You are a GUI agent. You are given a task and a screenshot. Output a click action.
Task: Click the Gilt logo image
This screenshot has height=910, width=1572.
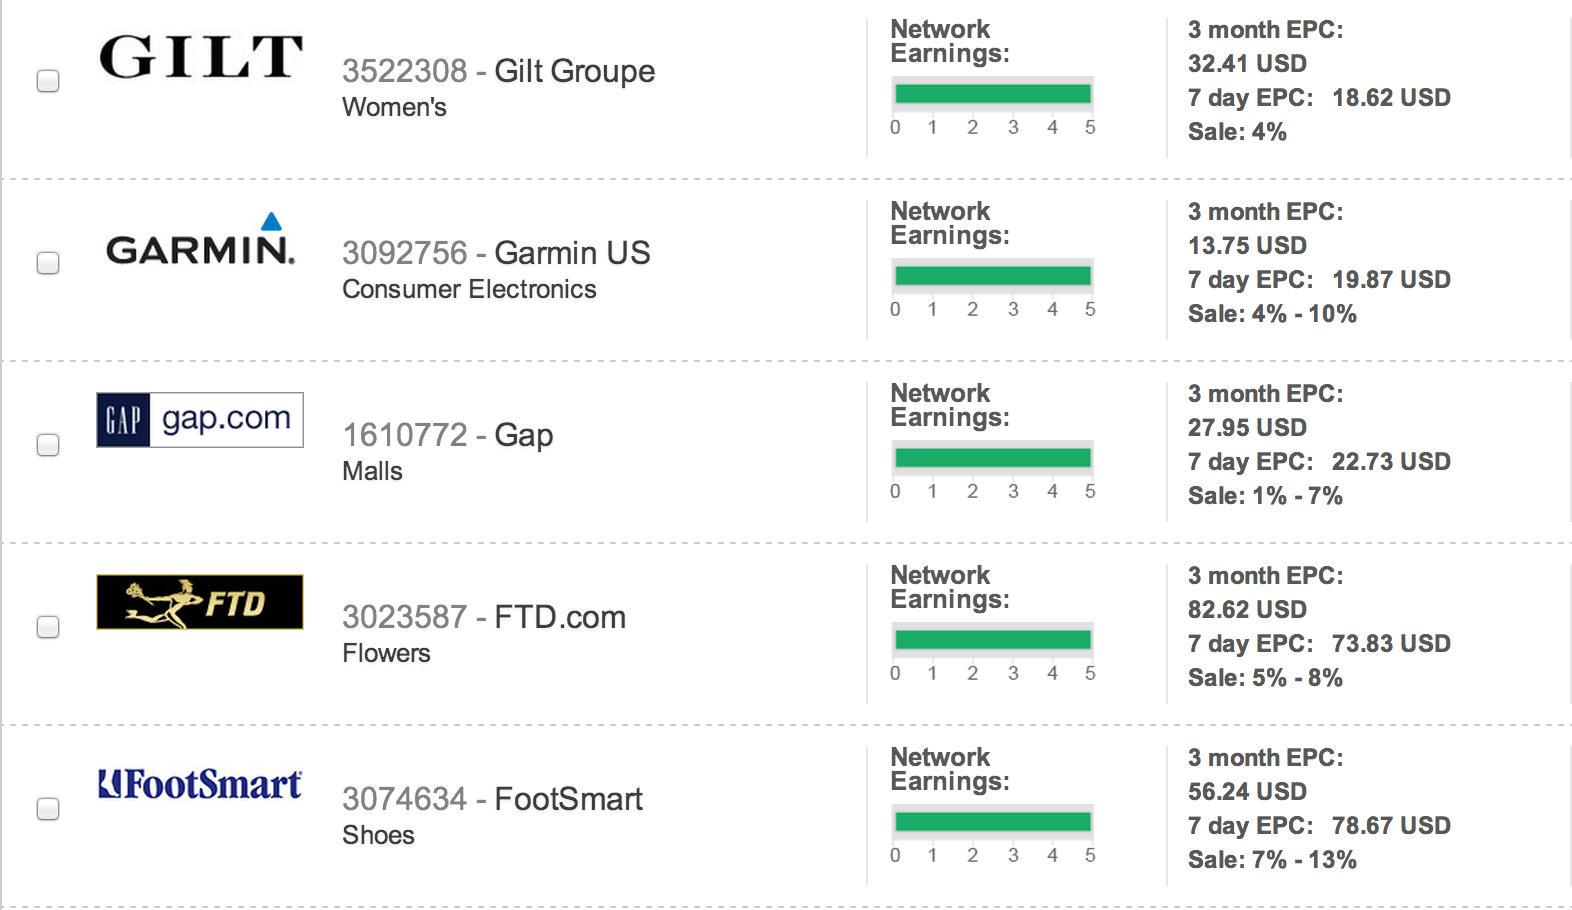[200, 57]
